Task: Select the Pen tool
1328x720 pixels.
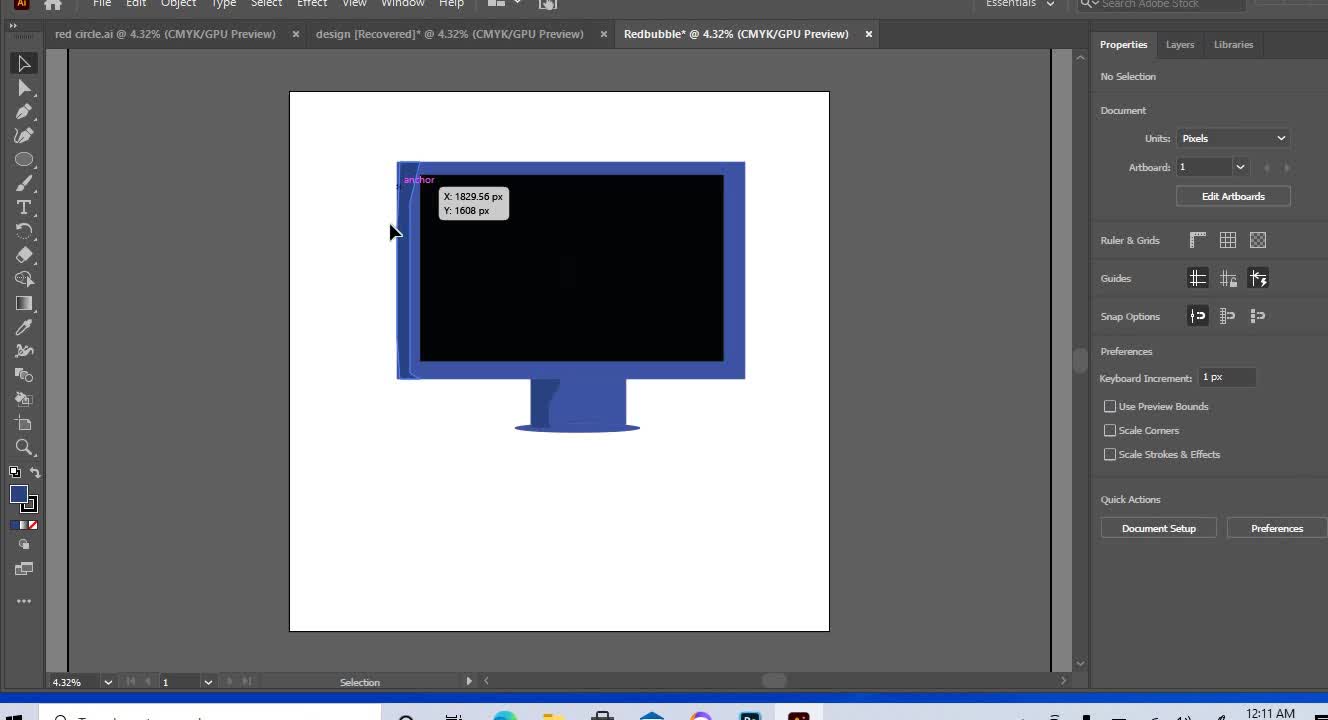Action: 24,112
